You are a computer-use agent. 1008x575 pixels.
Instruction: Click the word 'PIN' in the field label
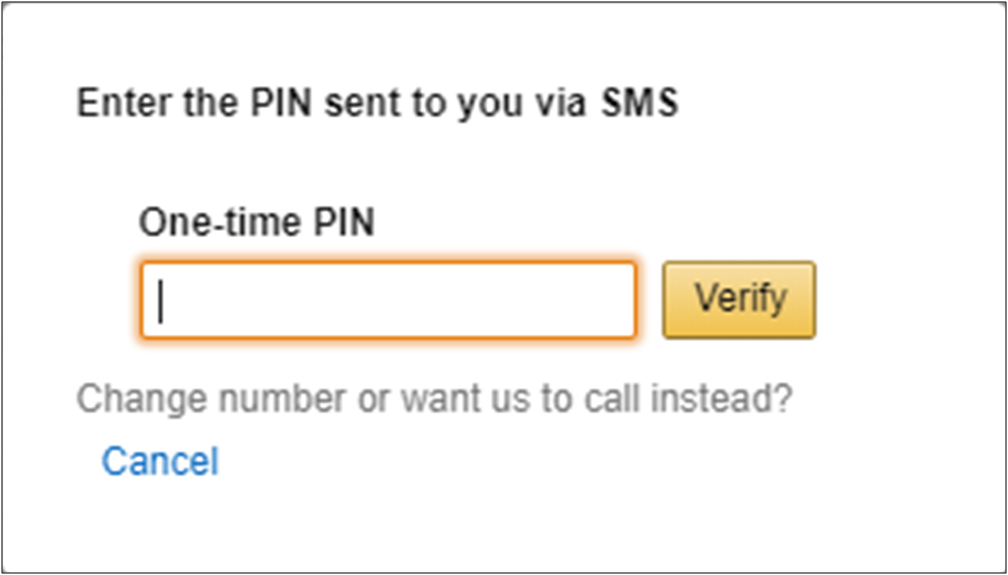(x=343, y=222)
